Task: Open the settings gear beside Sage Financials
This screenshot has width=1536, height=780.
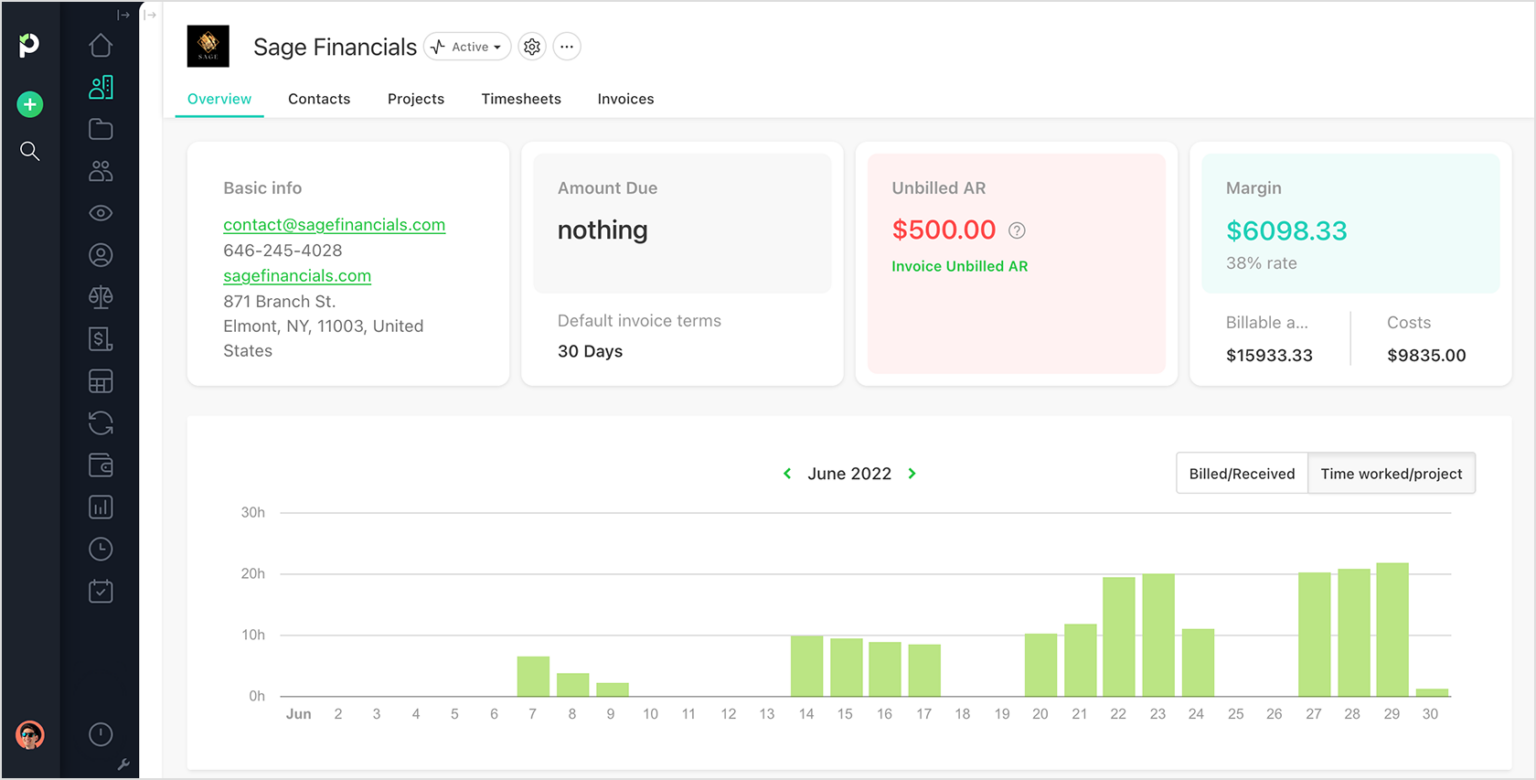Action: [x=532, y=46]
